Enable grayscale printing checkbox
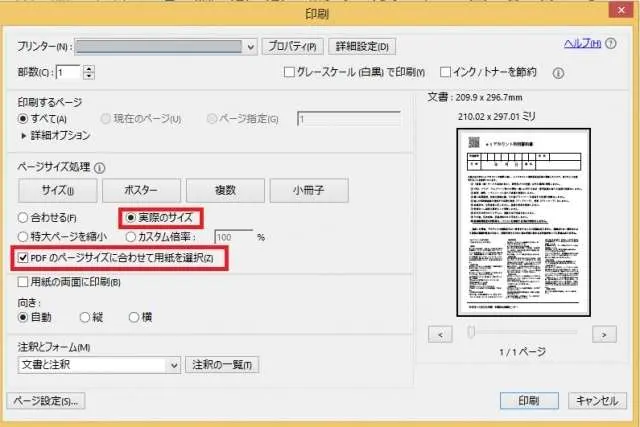This screenshot has height=427, width=640. click(290, 73)
